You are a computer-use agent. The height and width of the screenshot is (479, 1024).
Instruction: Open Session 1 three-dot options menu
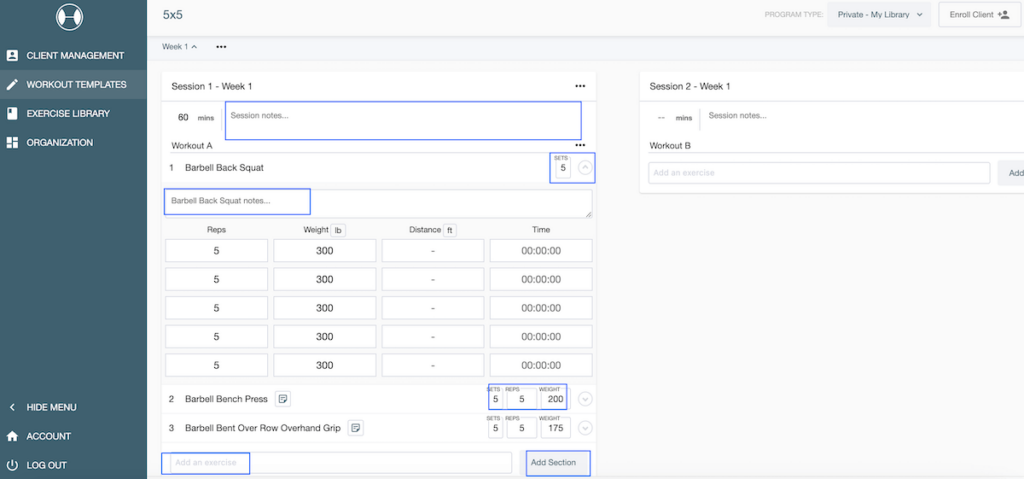pos(580,87)
